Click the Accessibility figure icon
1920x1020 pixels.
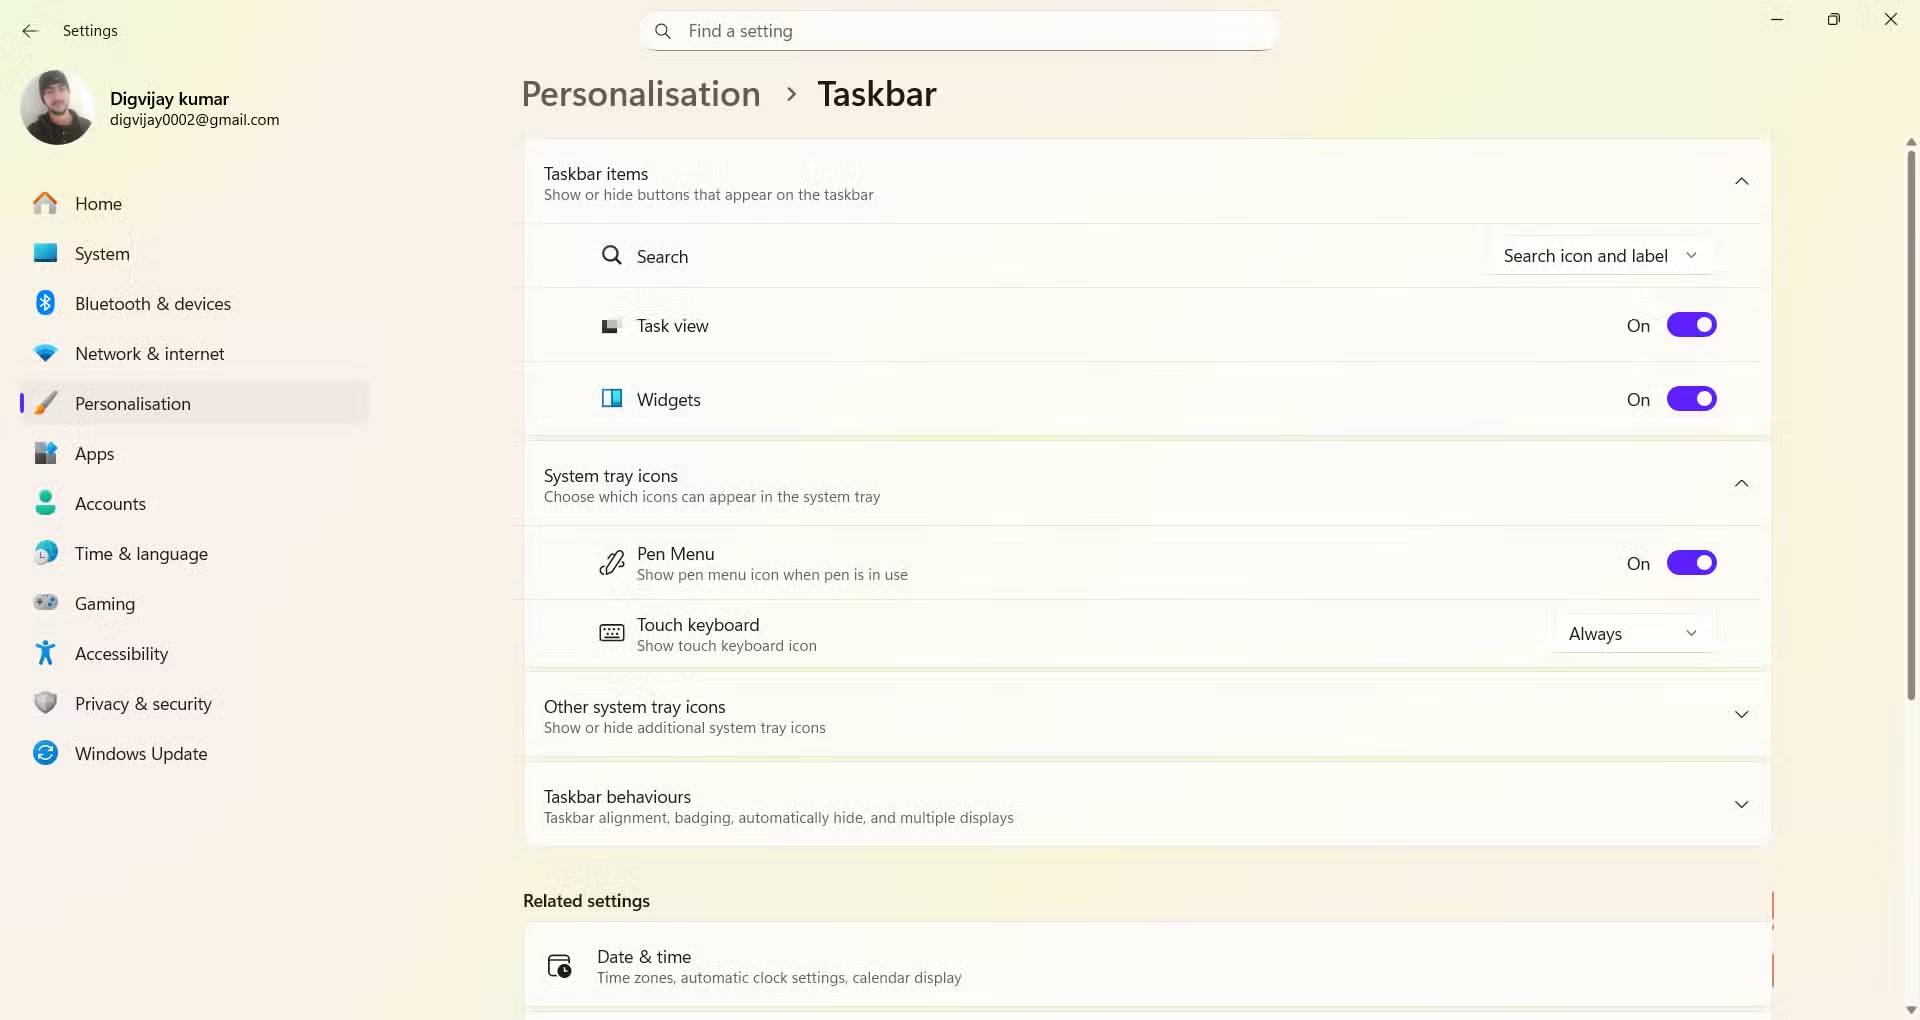(x=45, y=653)
